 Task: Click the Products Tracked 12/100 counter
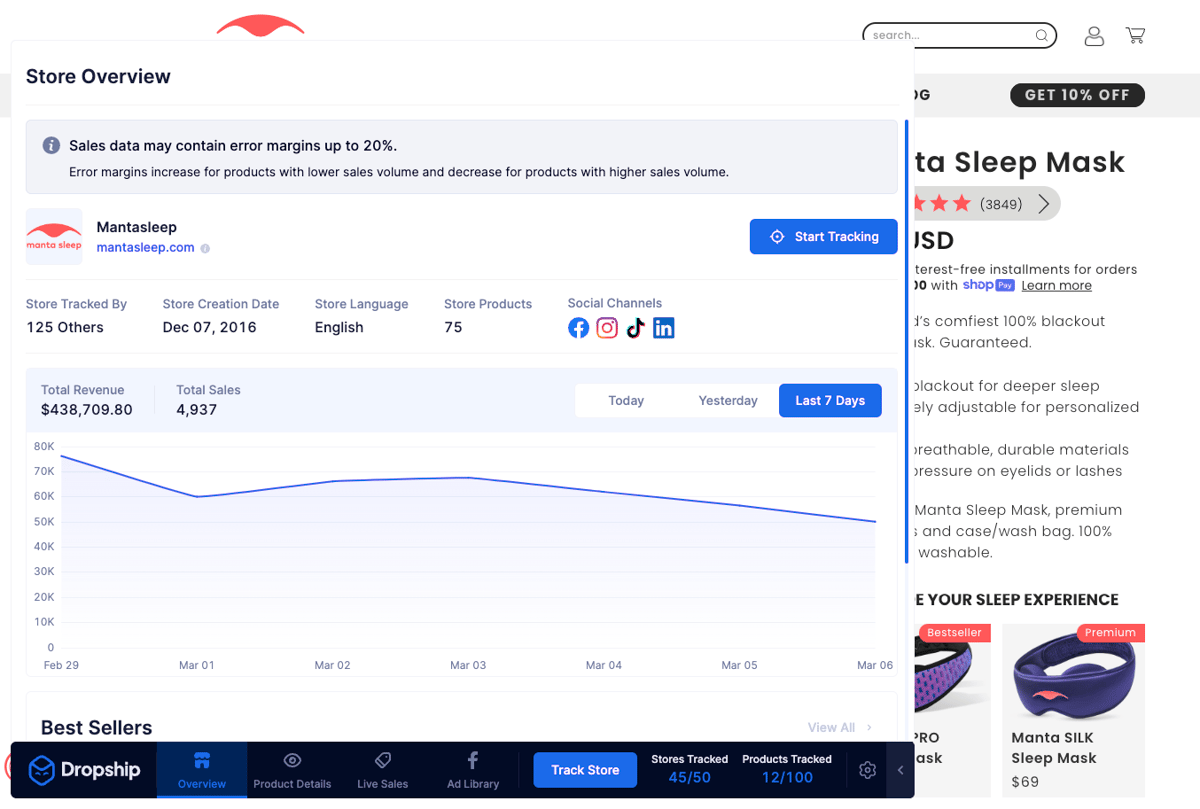pyautogui.click(x=787, y=769)
